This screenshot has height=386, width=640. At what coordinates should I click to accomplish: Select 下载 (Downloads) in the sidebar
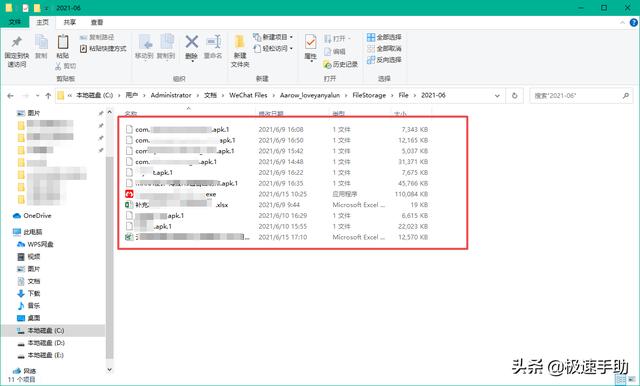[29, 293]
